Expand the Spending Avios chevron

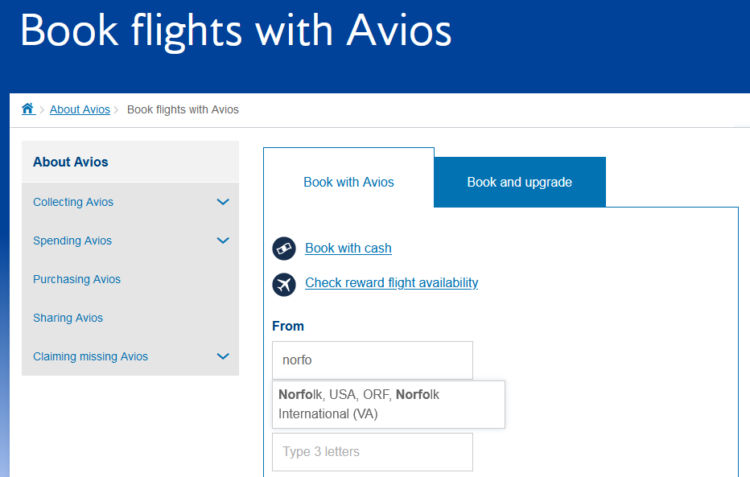[223, 240]
